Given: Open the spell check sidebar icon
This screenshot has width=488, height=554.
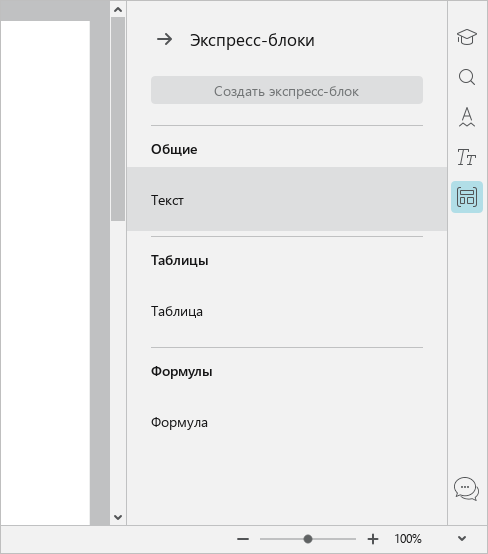Looking at the screenshot, I should [466, 117].
